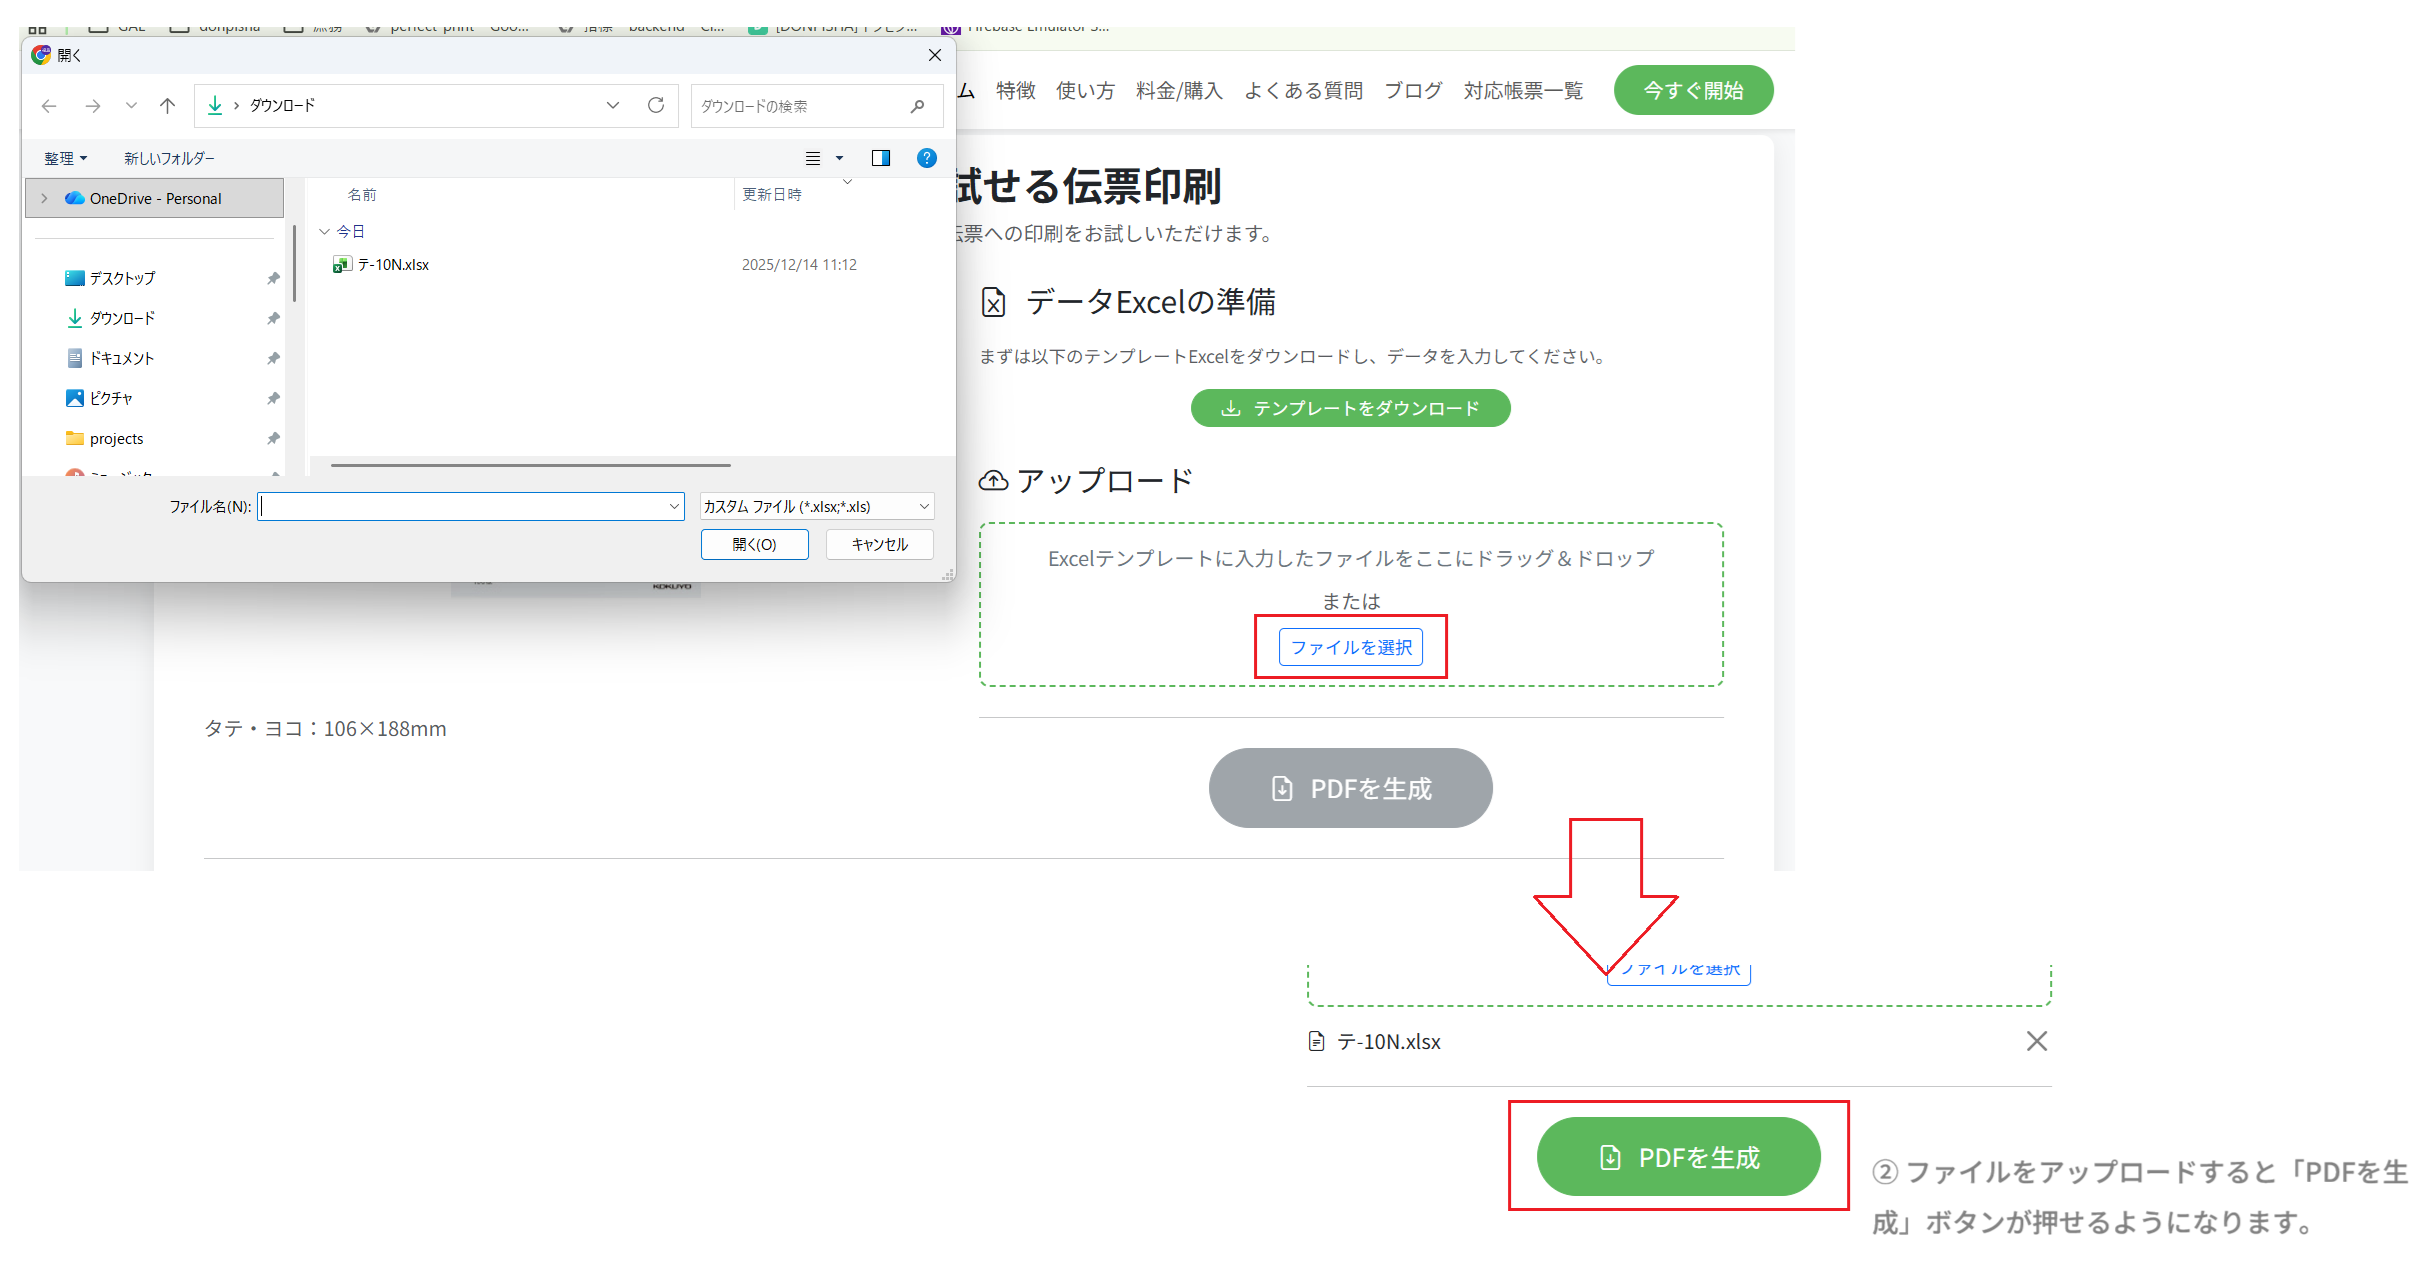Toggle the preview pane icon
The image size is (2436, 1286).
coord(880,158)
